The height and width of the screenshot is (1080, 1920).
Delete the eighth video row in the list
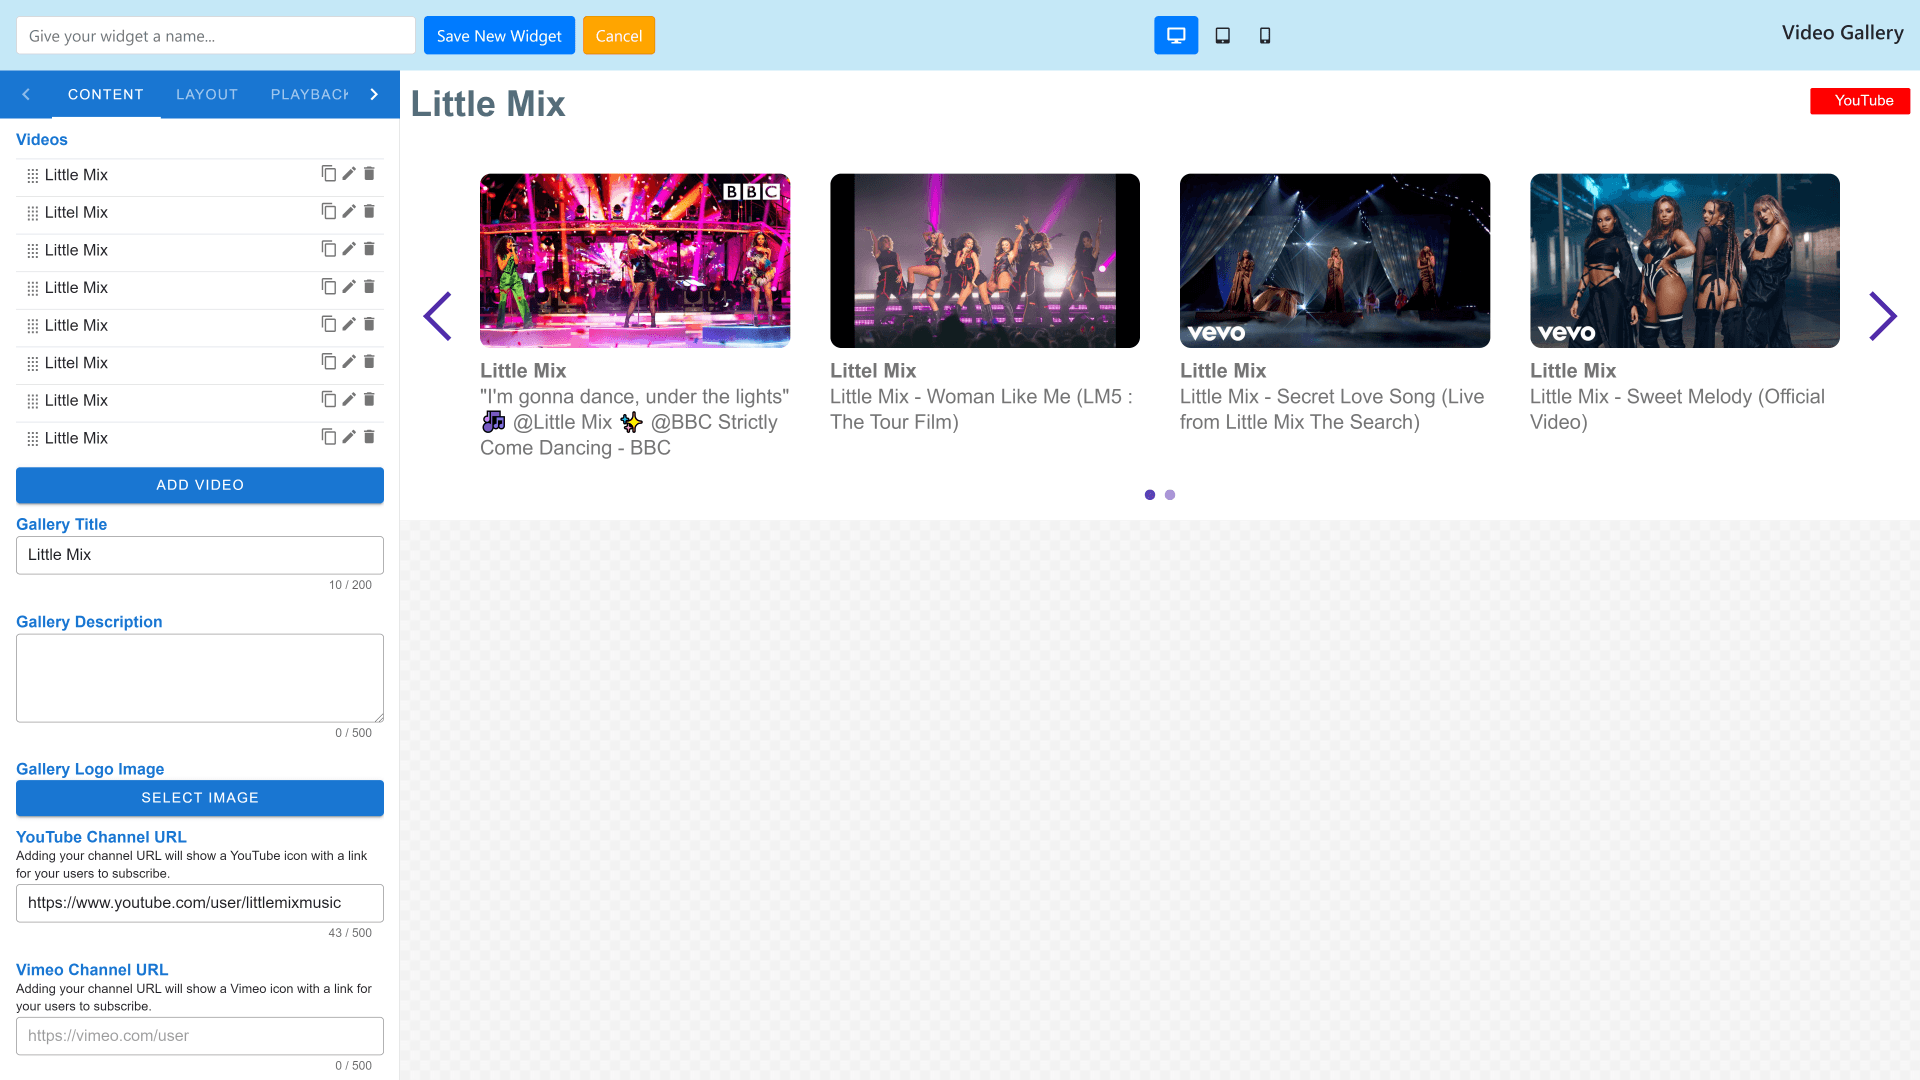pos(369,437)
